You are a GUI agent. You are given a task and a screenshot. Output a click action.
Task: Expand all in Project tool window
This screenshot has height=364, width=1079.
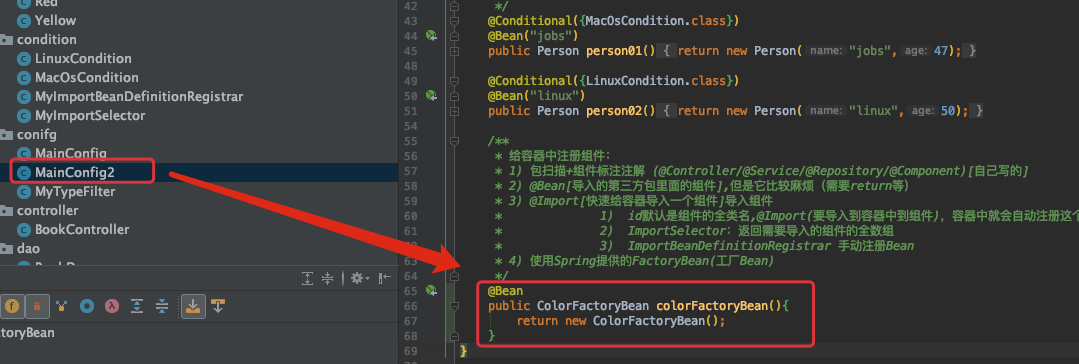coord(308,278)
